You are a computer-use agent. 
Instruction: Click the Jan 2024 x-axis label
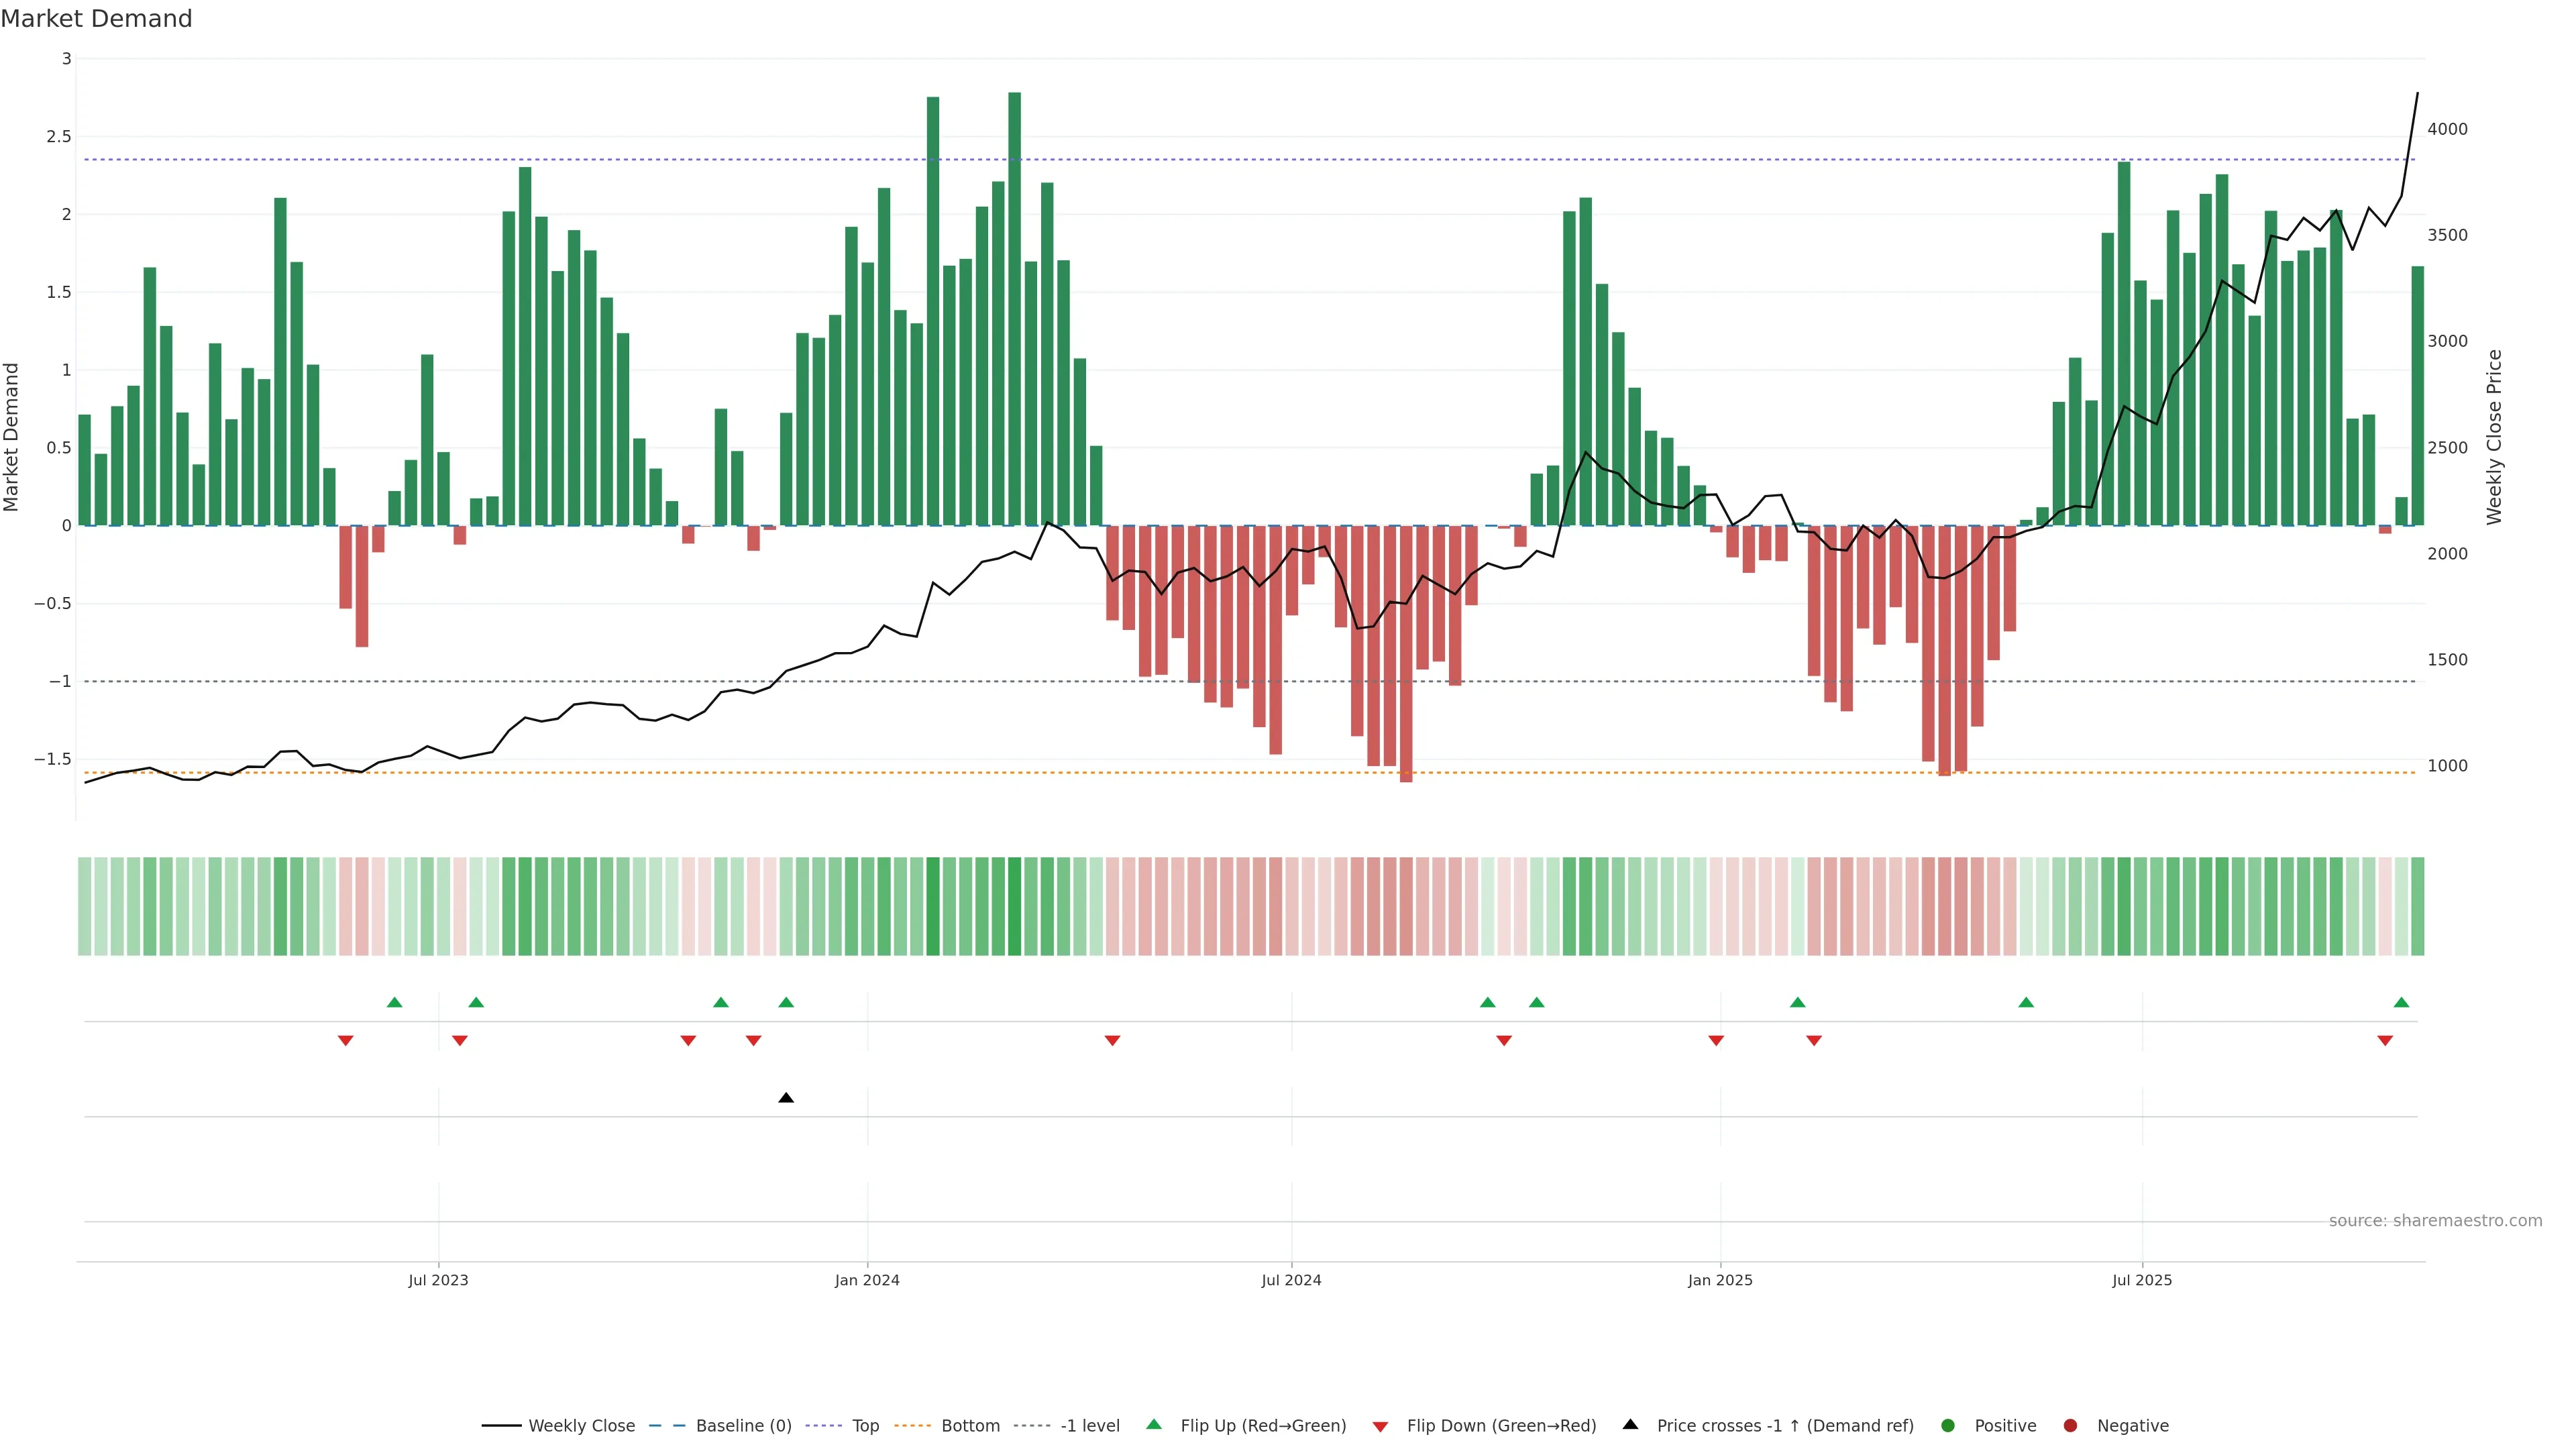pos(867,1280)
